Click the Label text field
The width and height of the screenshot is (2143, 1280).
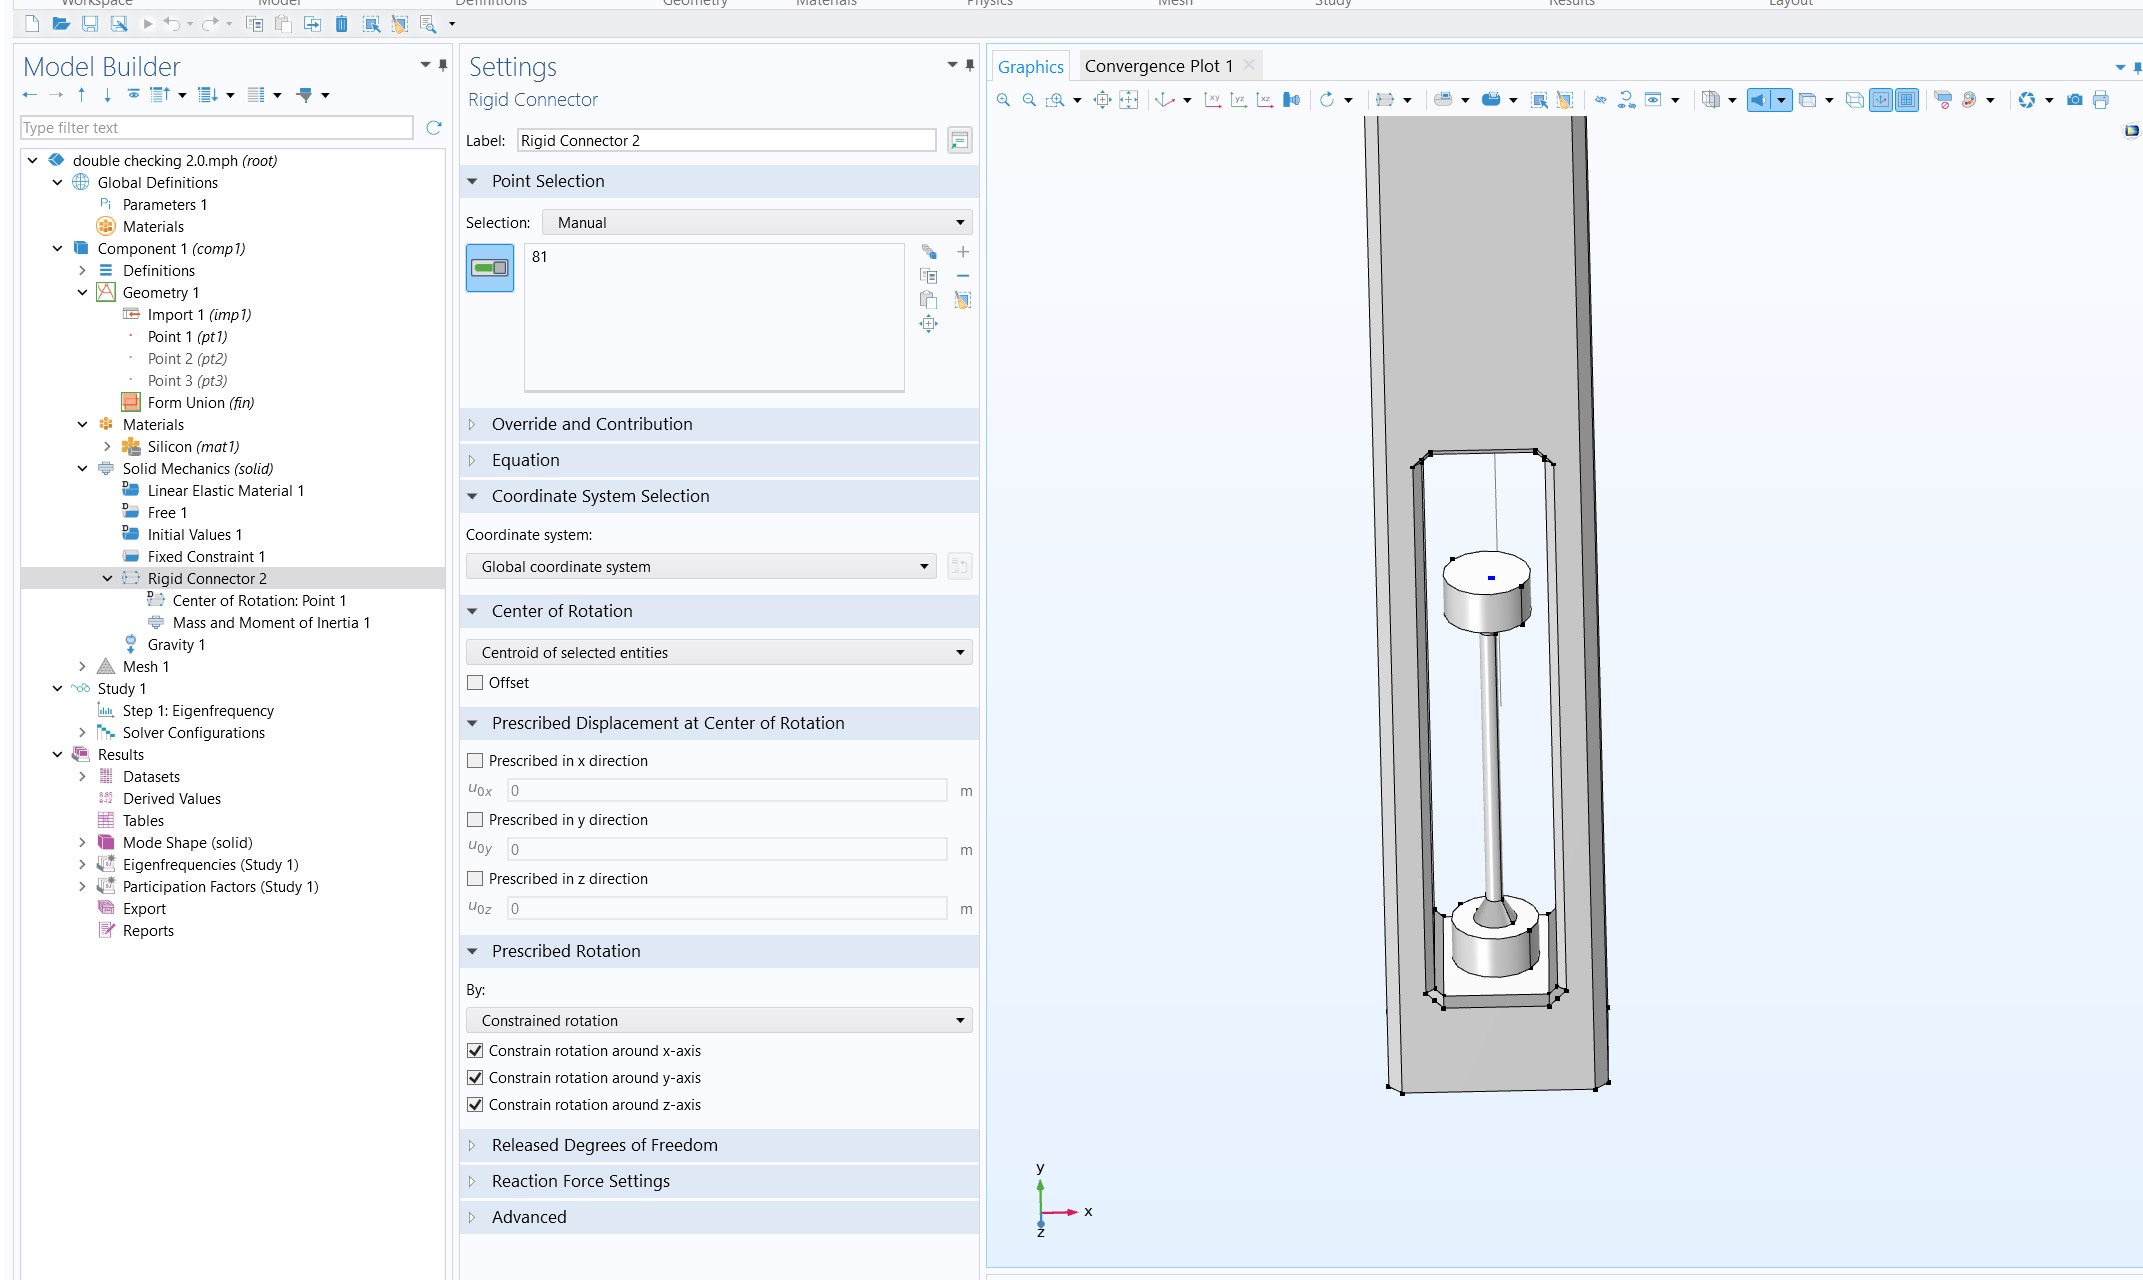coord(726,141)
